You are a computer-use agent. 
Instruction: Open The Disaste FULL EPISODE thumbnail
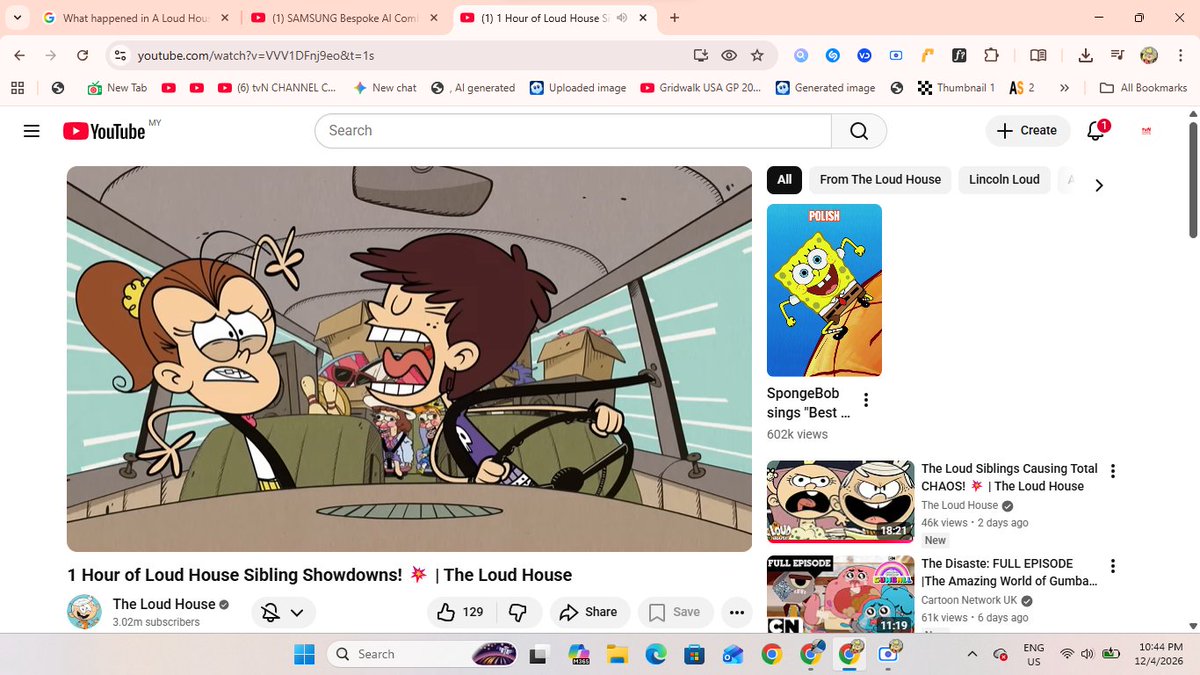[x=840, y=594]
